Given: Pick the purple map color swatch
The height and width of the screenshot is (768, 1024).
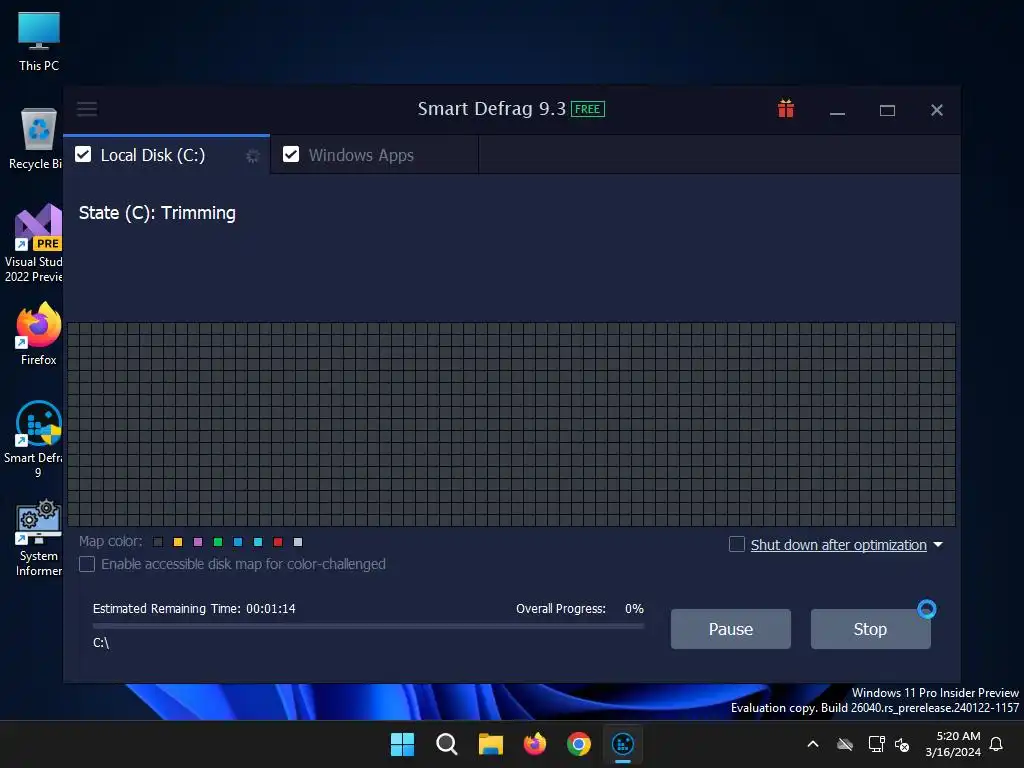Looking at the screenshot, I should point(198,542).
